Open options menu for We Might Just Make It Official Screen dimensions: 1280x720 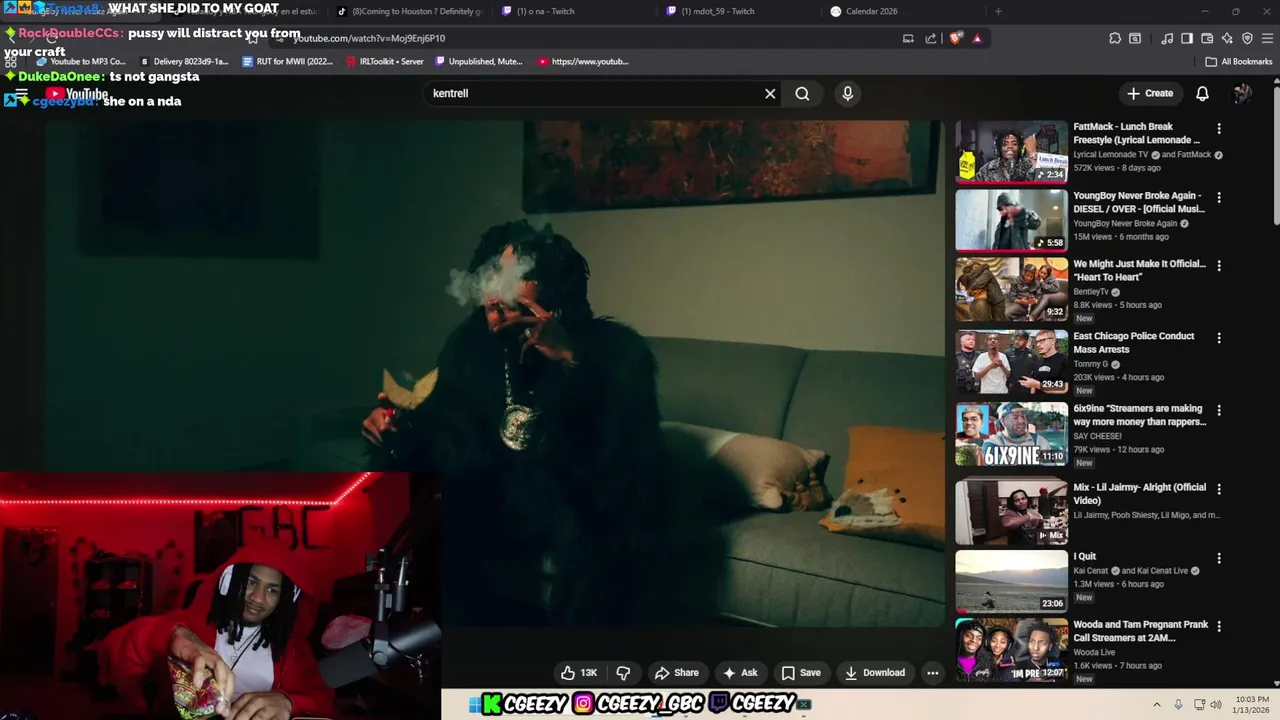(x=1218, y=266)
